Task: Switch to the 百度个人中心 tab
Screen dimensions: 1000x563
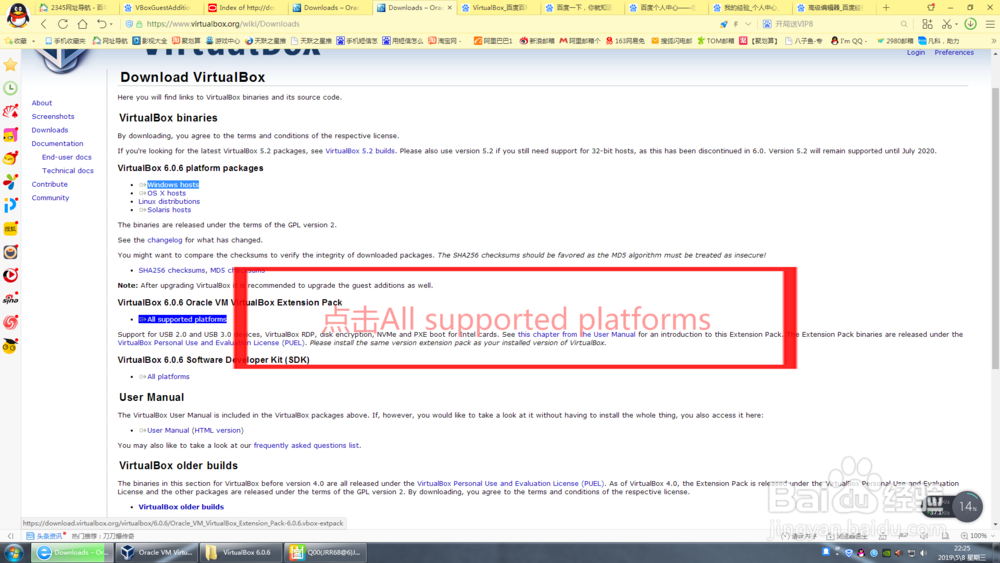Action: click(x=666, y=8)
